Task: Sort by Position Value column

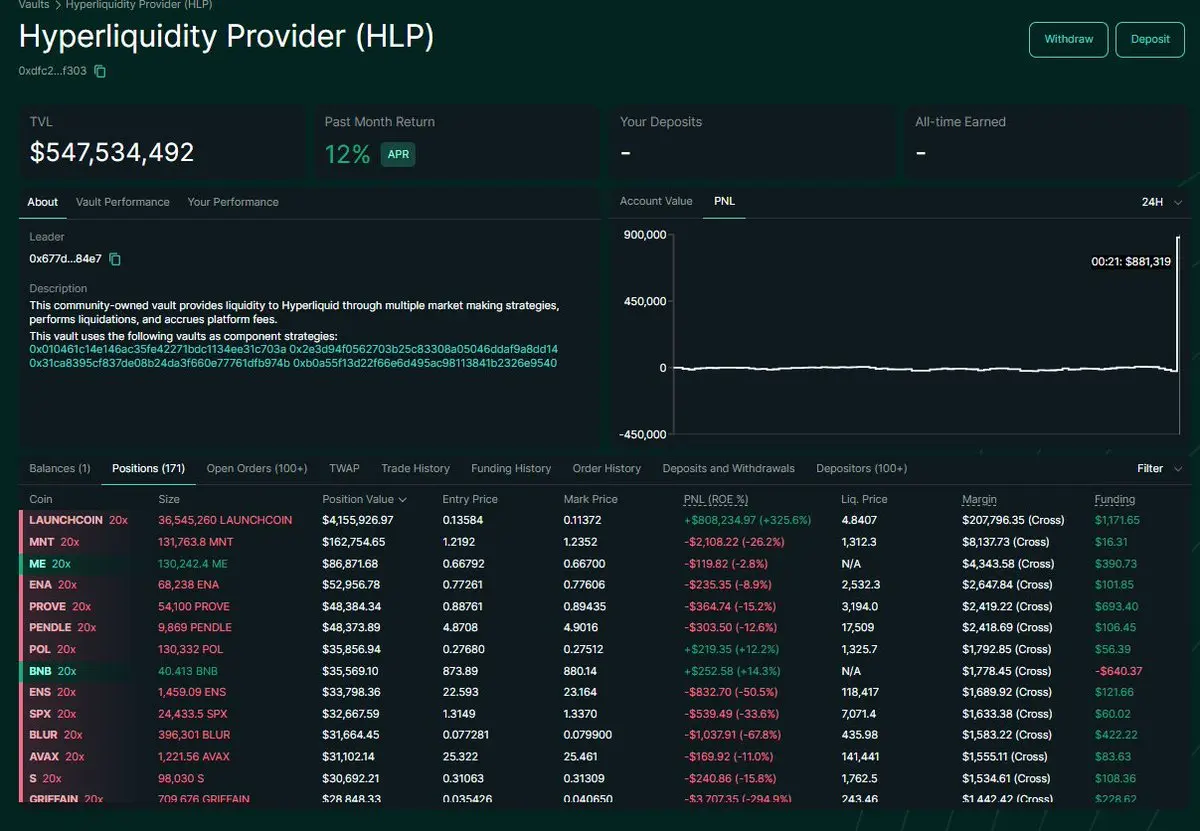Action: (x=364, y=499)
